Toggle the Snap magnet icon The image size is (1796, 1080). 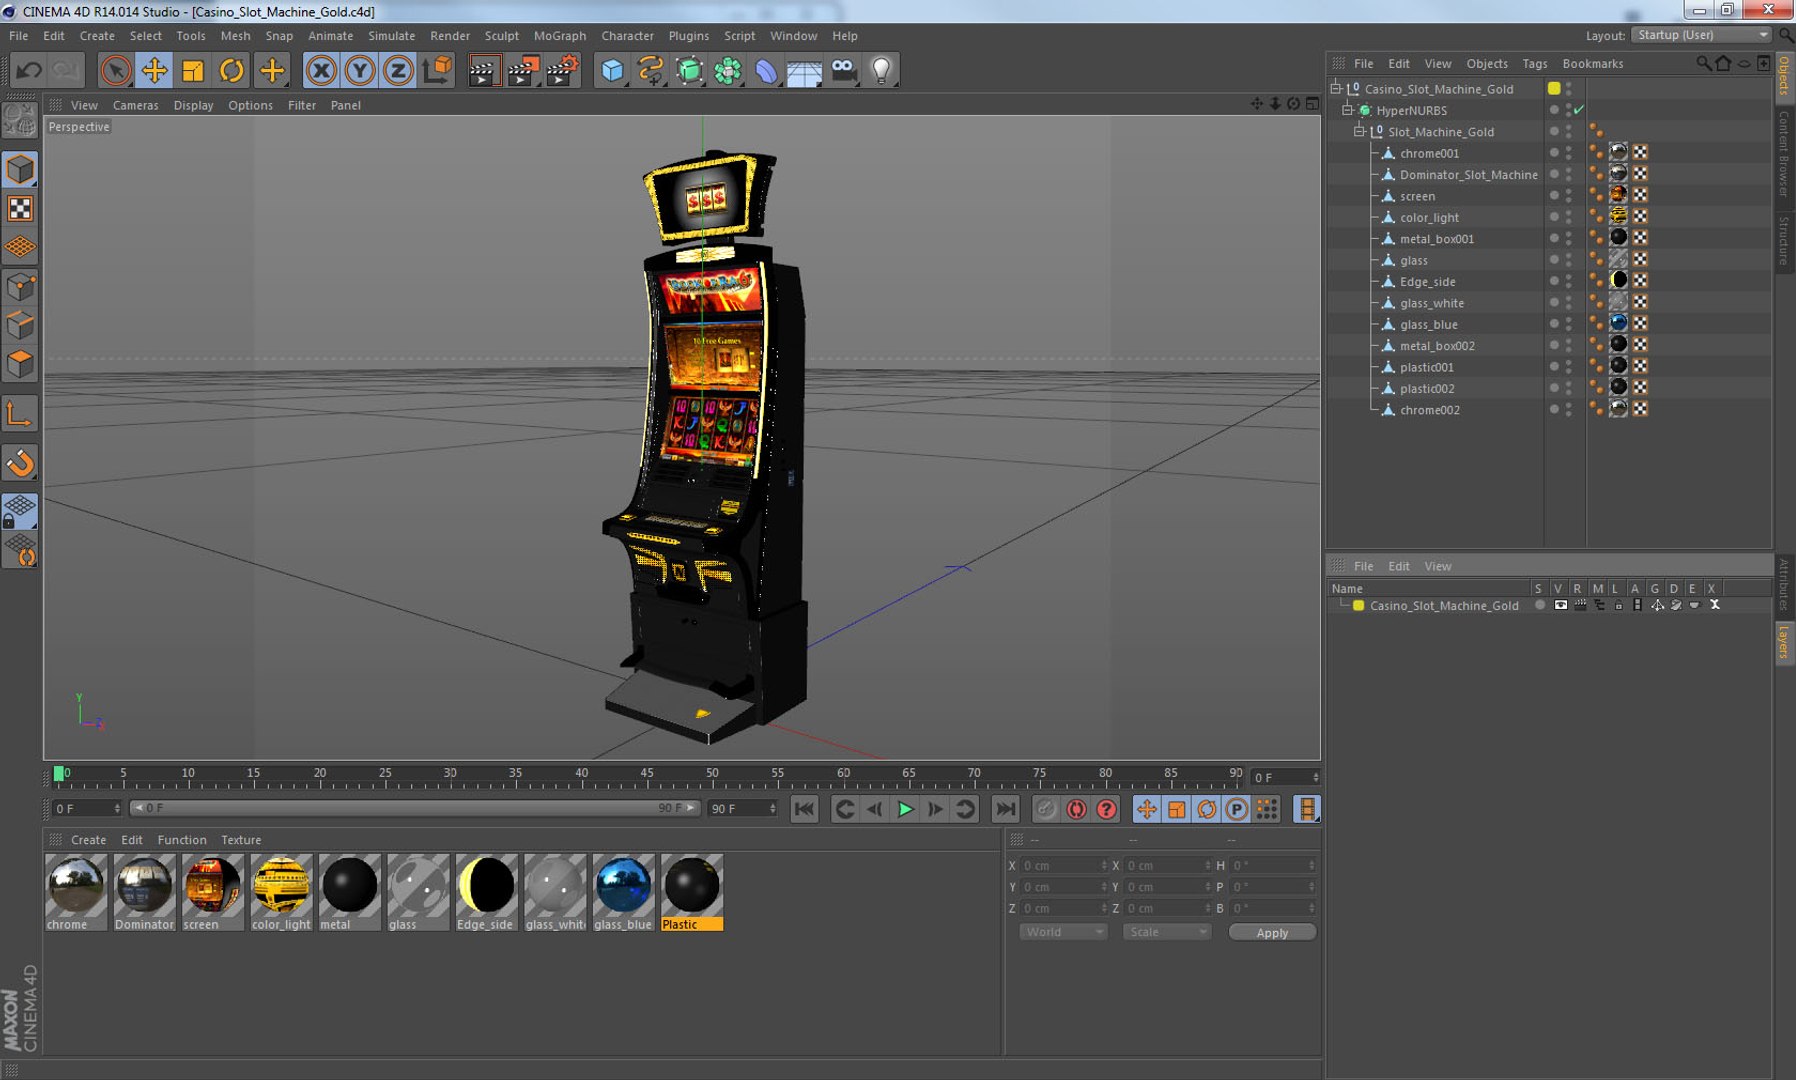pyautogui.click(x=20, y=463)
